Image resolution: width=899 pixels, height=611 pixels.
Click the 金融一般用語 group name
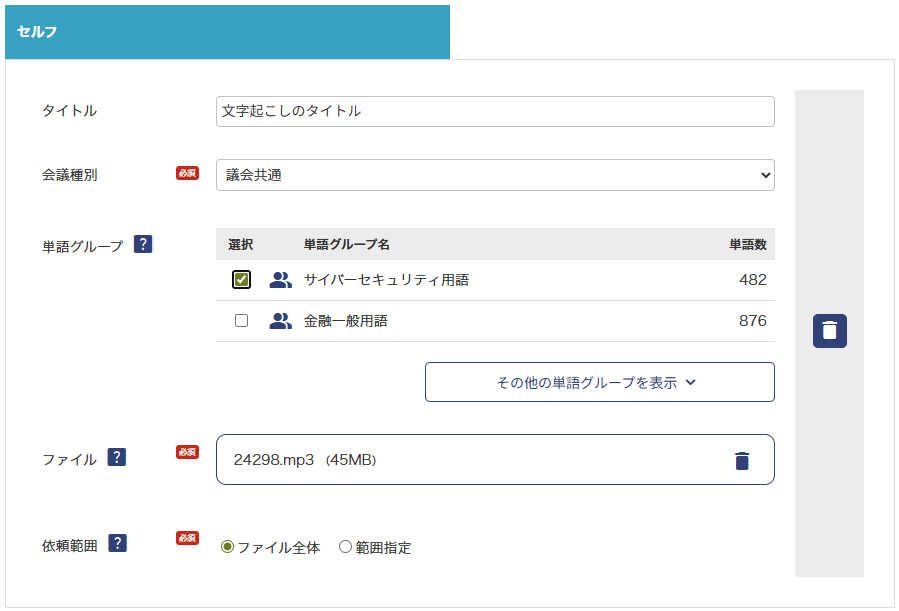pyautogui.click(x=345, y=321)
